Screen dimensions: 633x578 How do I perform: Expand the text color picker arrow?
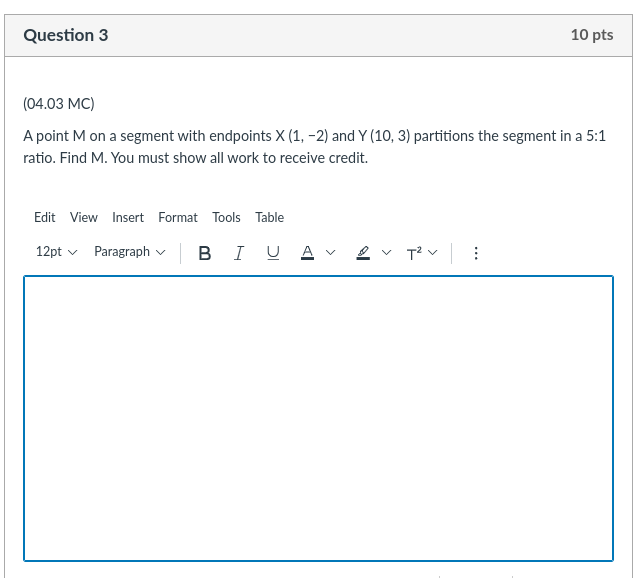click(x=331, y=253)
